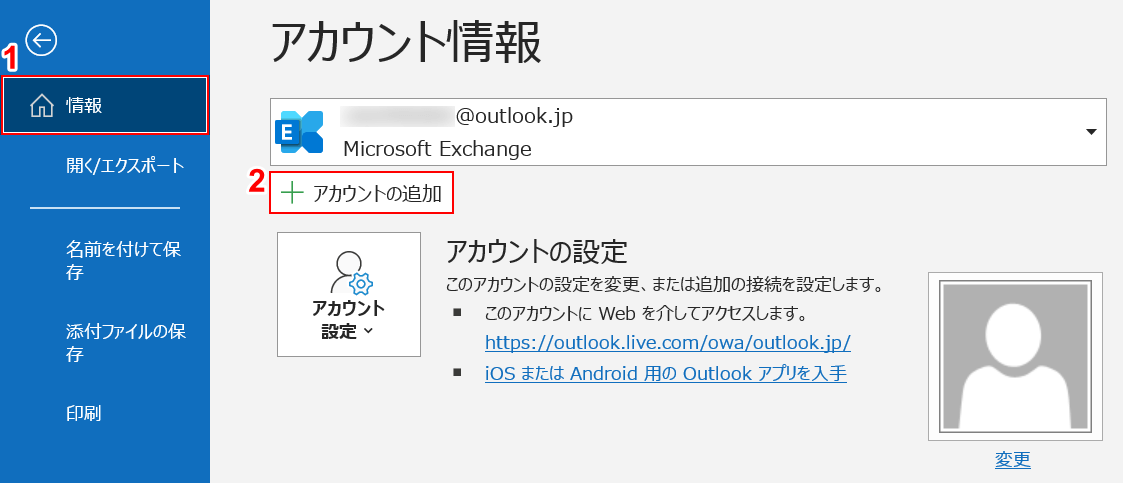1123x483 pixels.
Task: Click the green plus icon for adding an account
Action: point(291,193)
